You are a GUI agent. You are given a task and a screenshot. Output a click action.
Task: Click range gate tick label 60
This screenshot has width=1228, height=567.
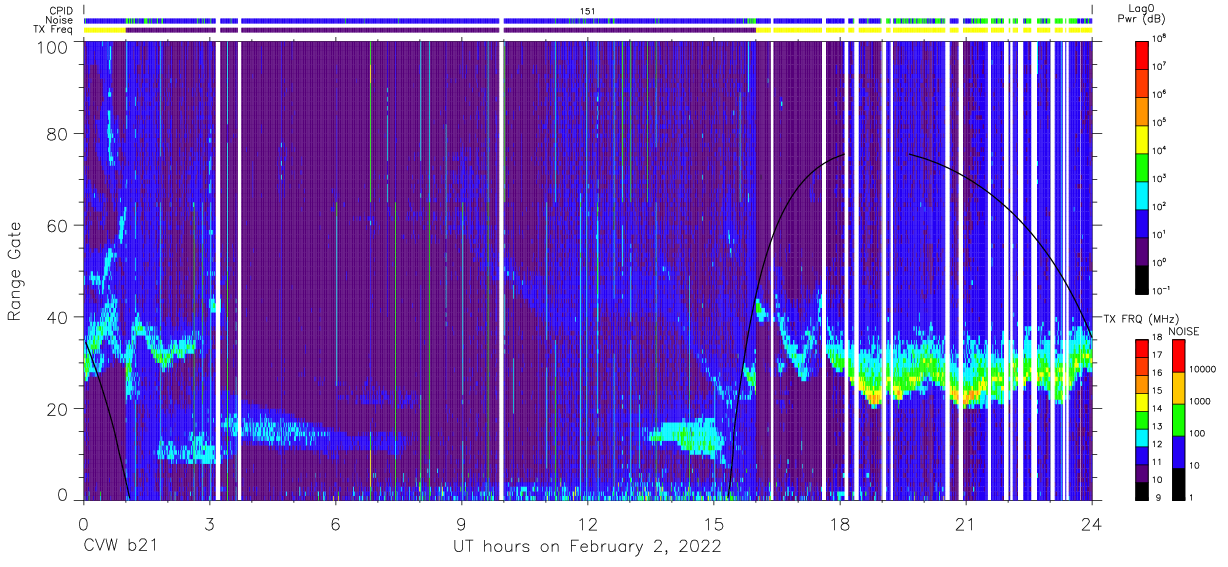coord(55,226)
